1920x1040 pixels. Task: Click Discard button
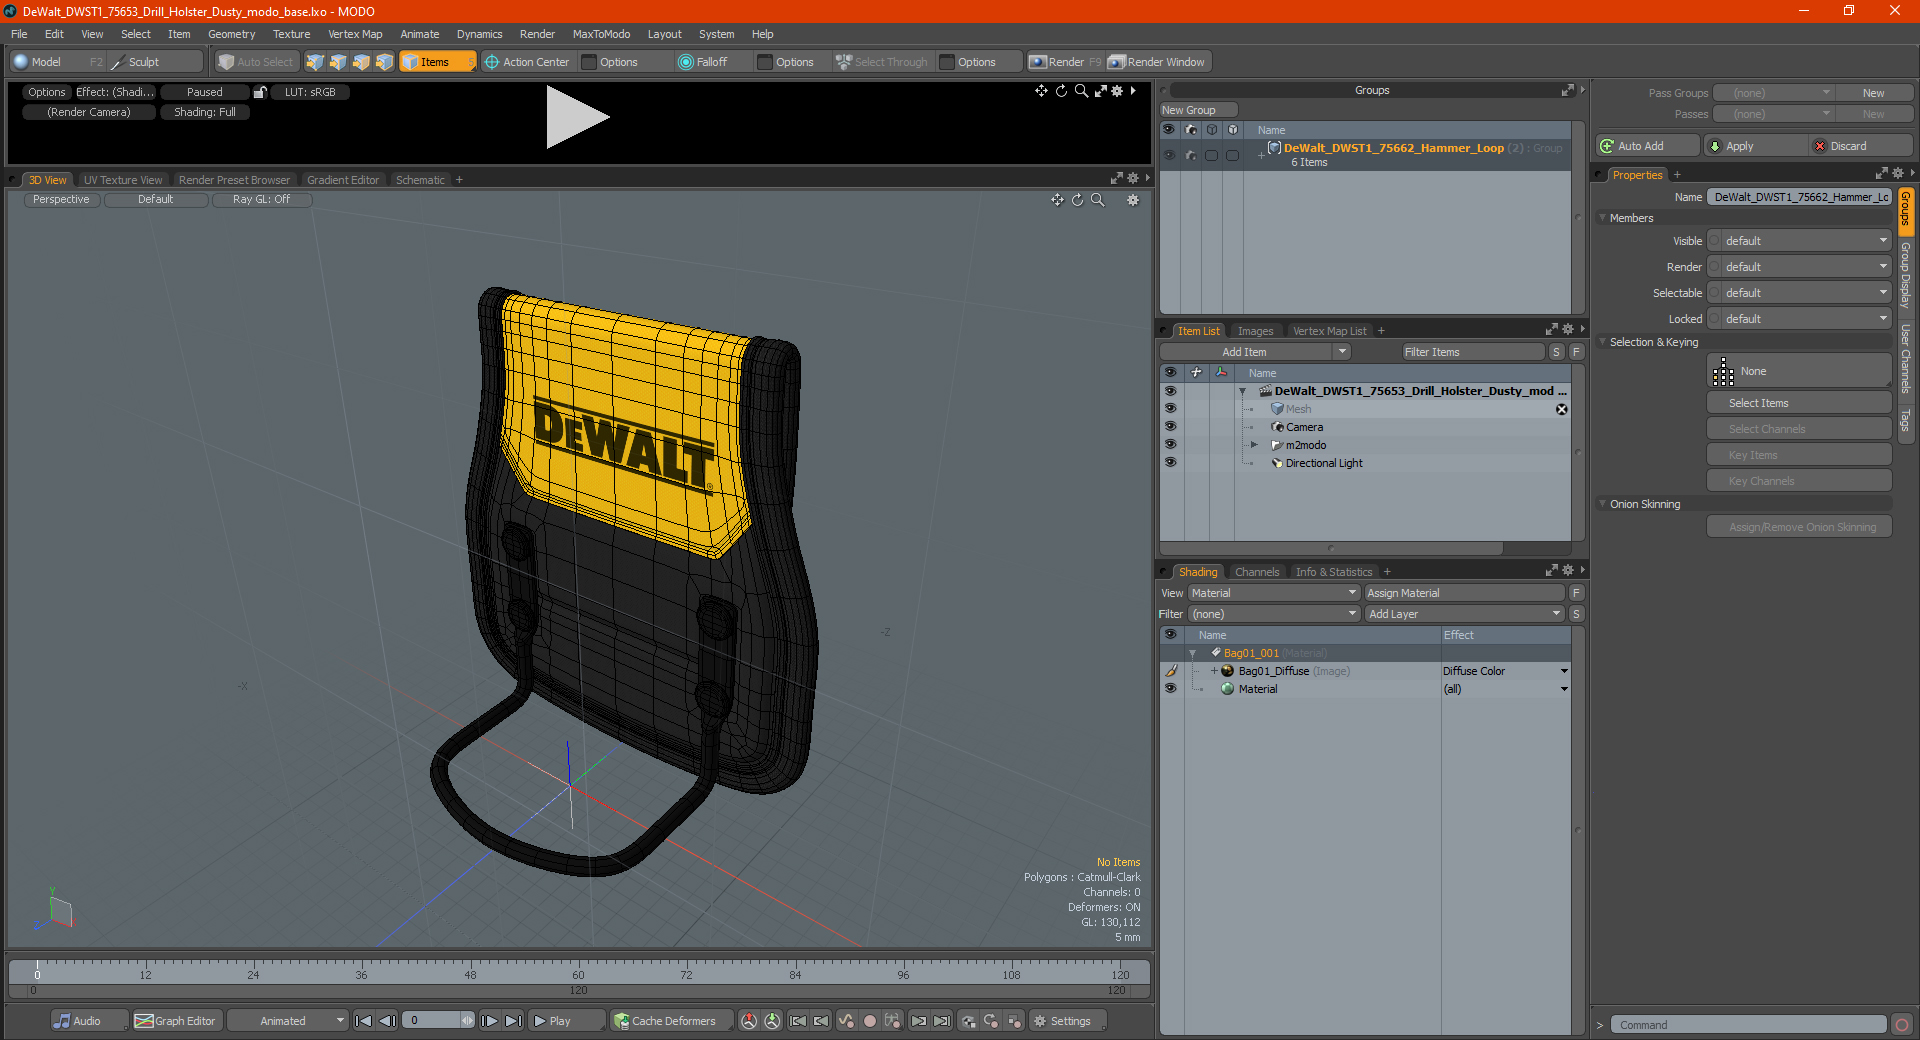point(1861,146)
